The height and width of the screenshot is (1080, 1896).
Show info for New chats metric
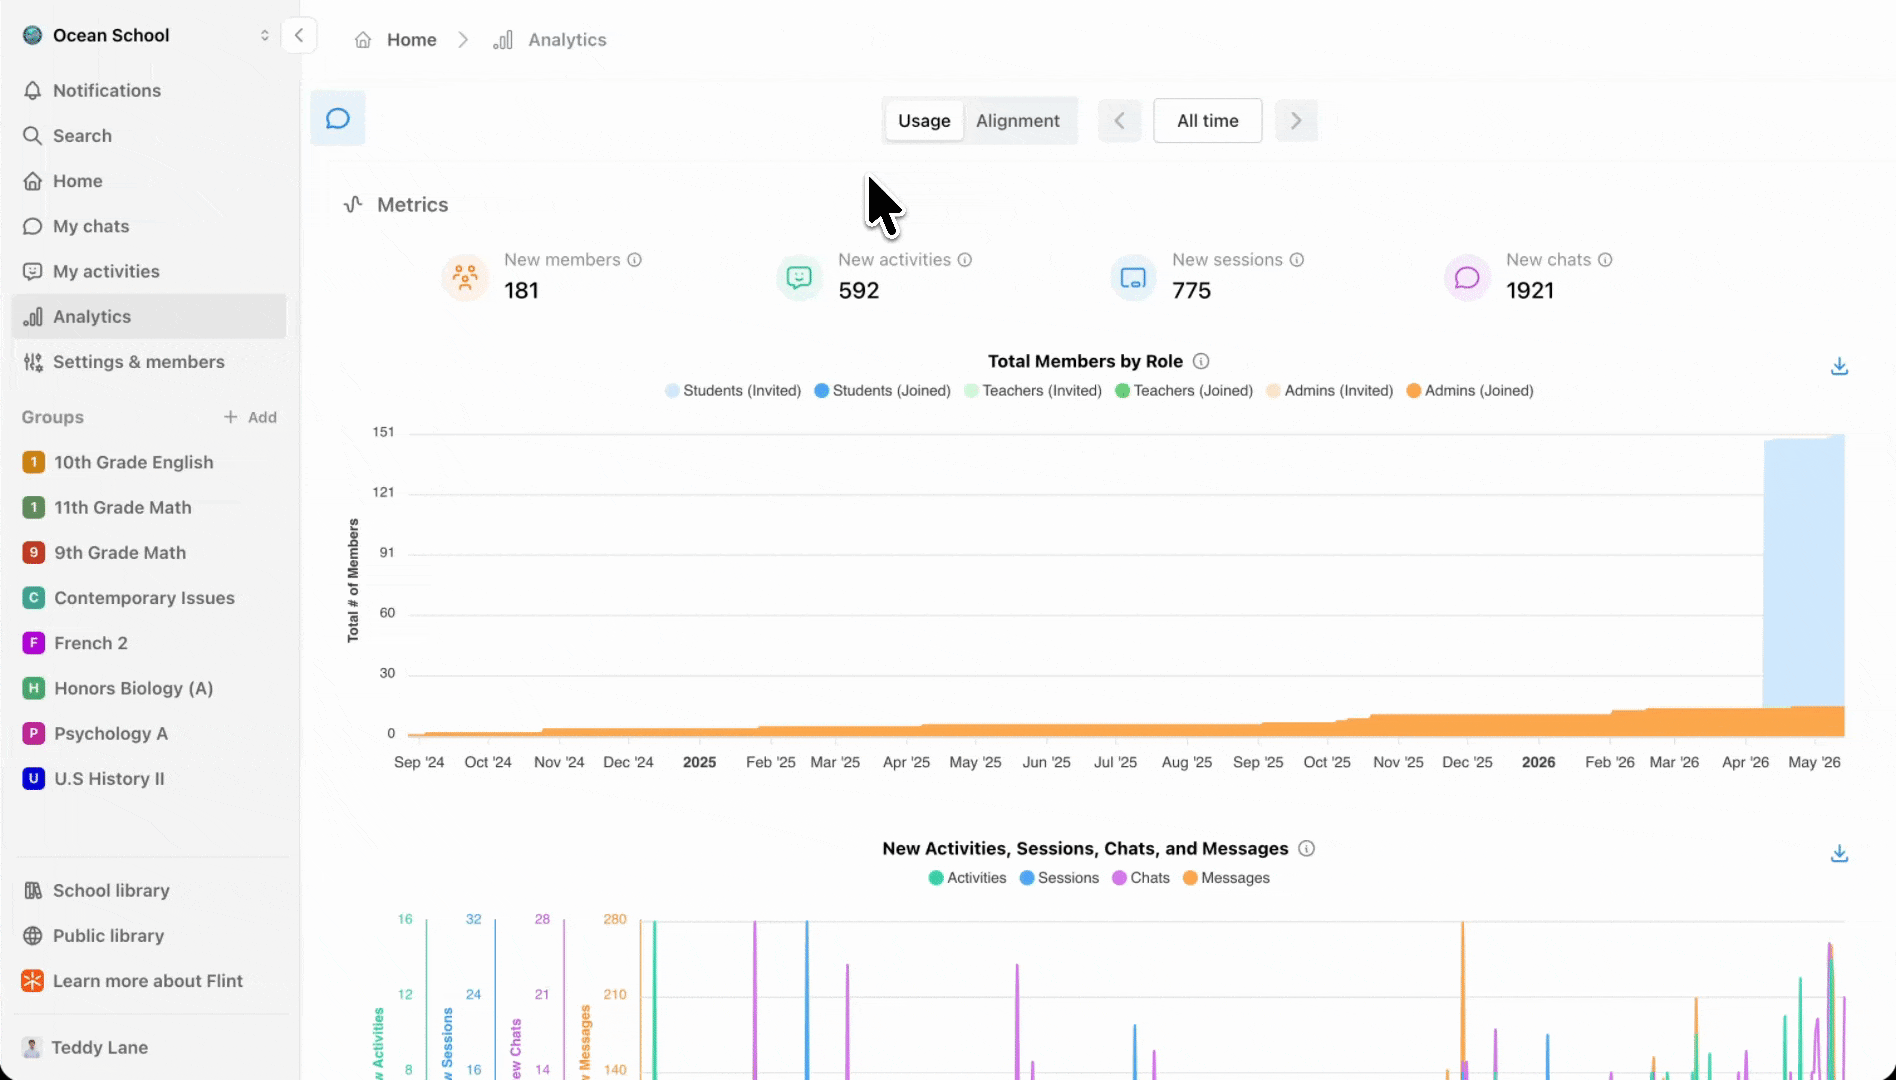click(1605, 260)
